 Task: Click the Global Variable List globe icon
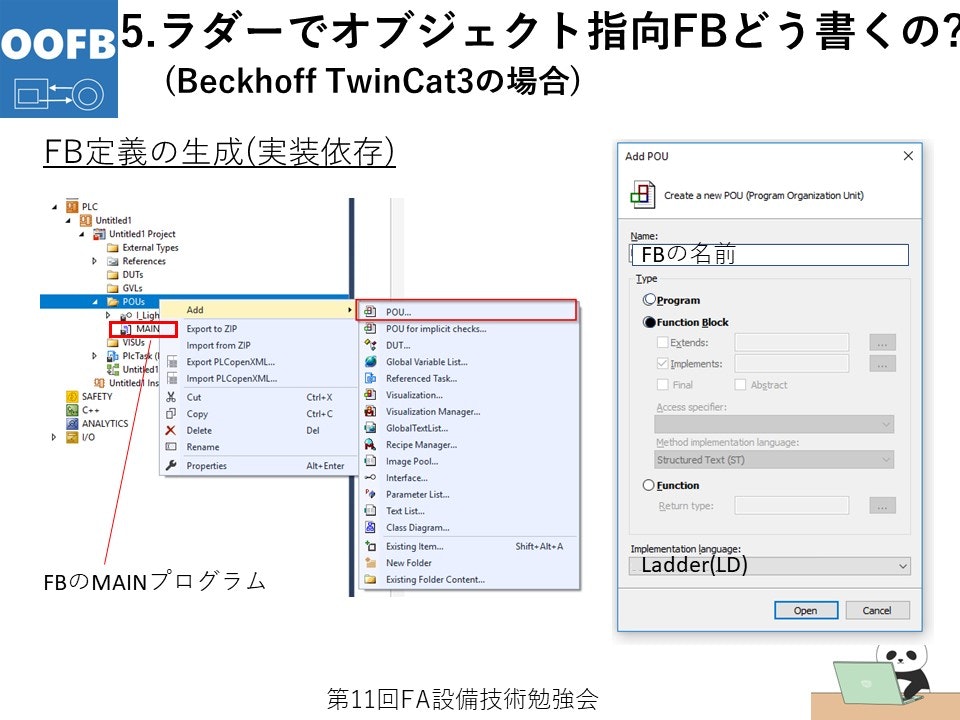pos(370,361)
